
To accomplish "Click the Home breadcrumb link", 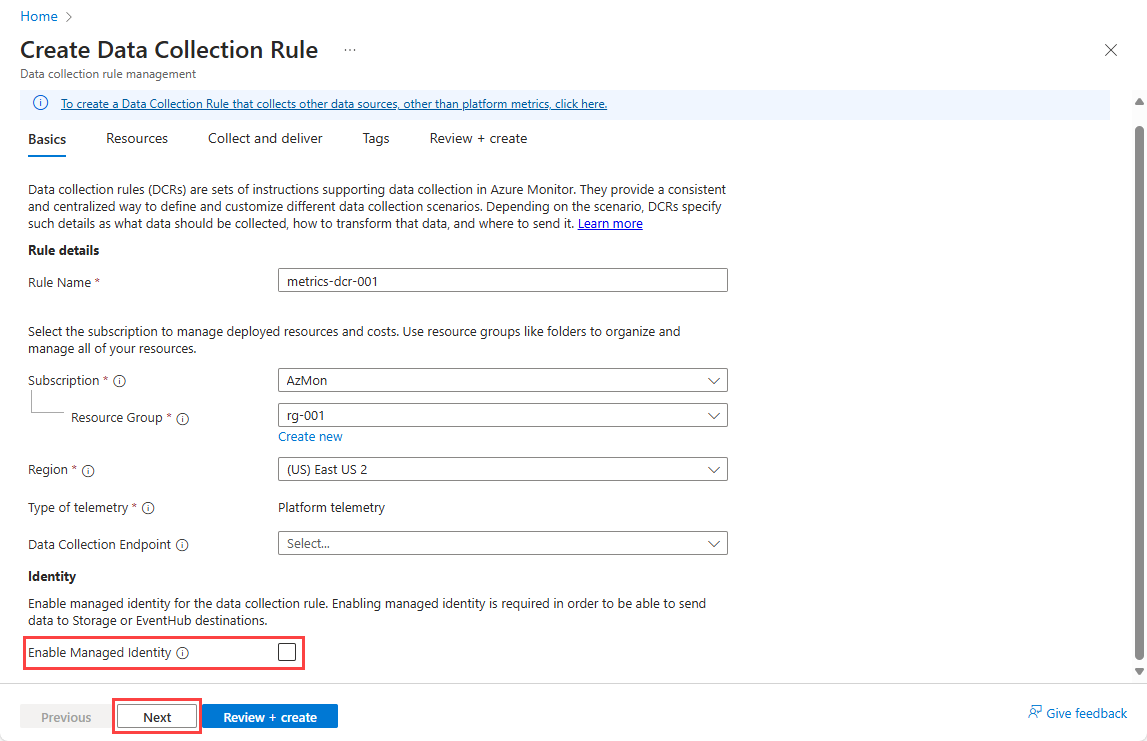I will click(x=38, y=16).
